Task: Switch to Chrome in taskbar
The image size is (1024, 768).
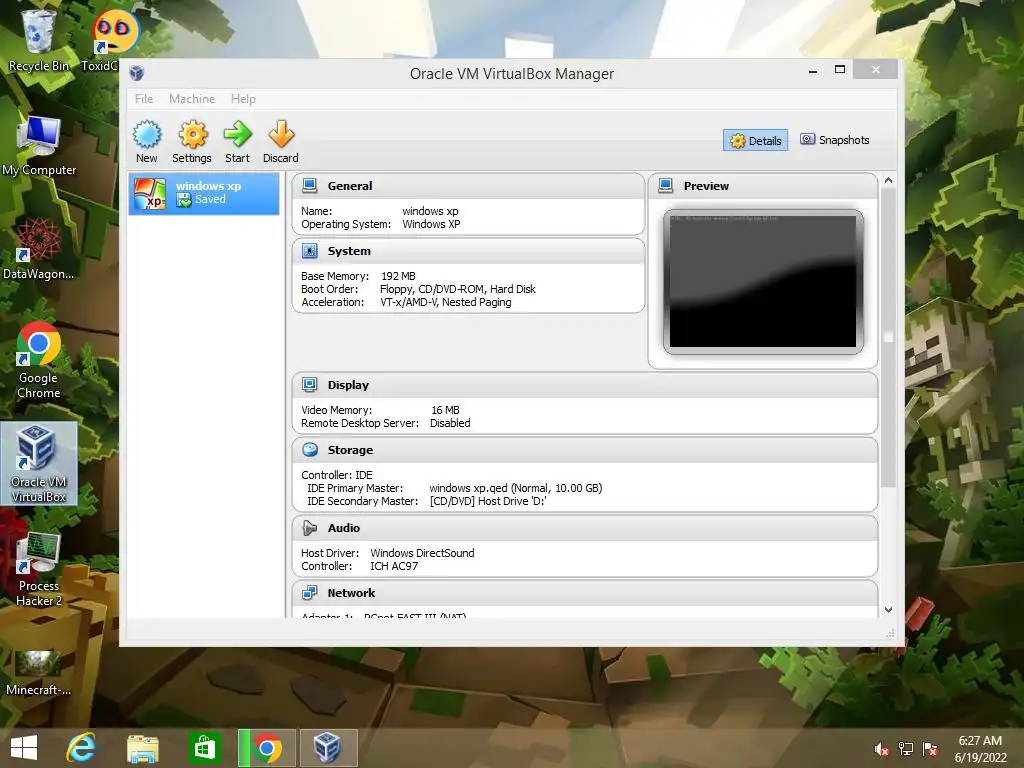Action: coord(266,748)
